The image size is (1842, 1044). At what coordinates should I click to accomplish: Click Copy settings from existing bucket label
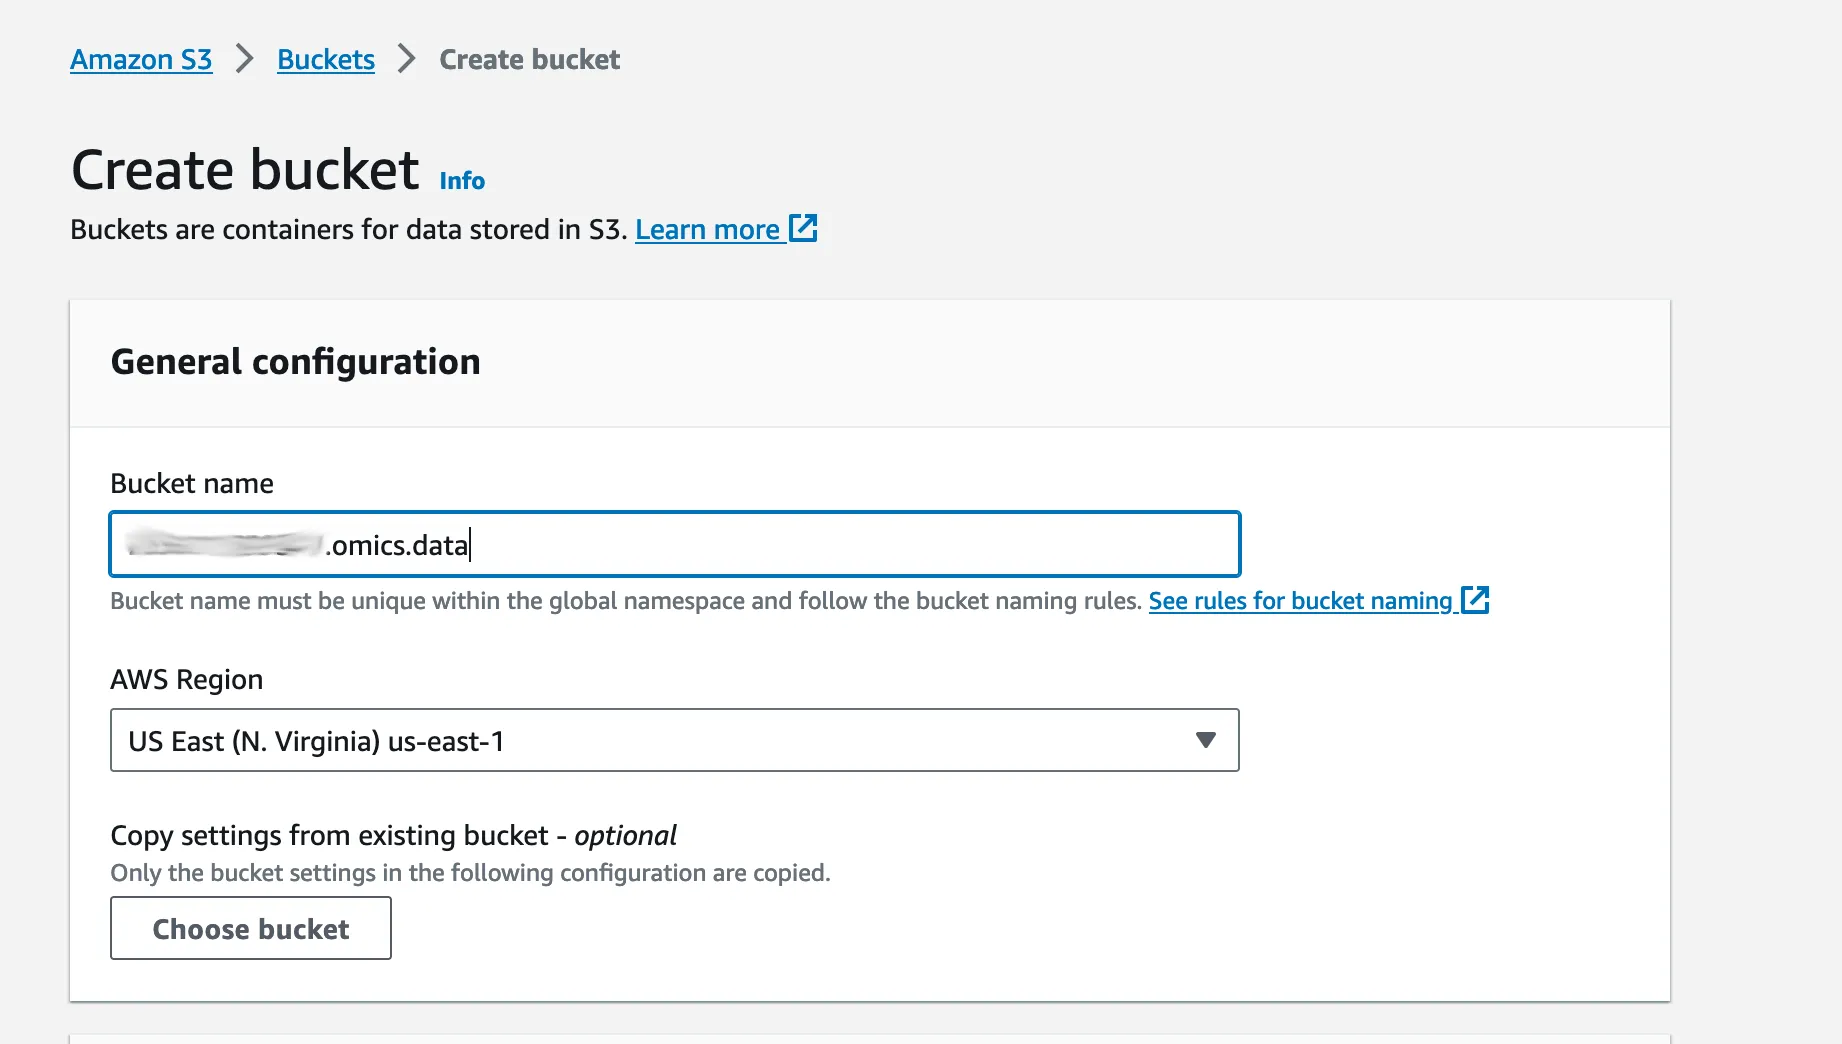click(x=393, y=836)
